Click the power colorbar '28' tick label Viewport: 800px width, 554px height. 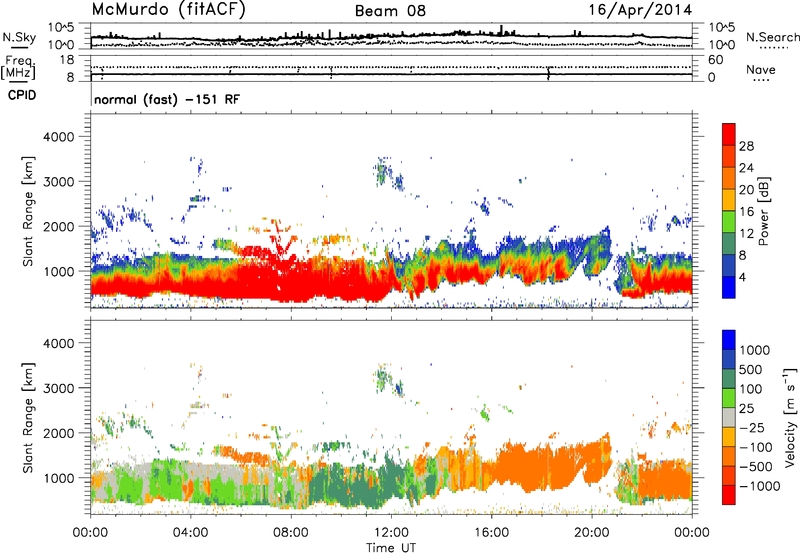(x=746, y=146)
